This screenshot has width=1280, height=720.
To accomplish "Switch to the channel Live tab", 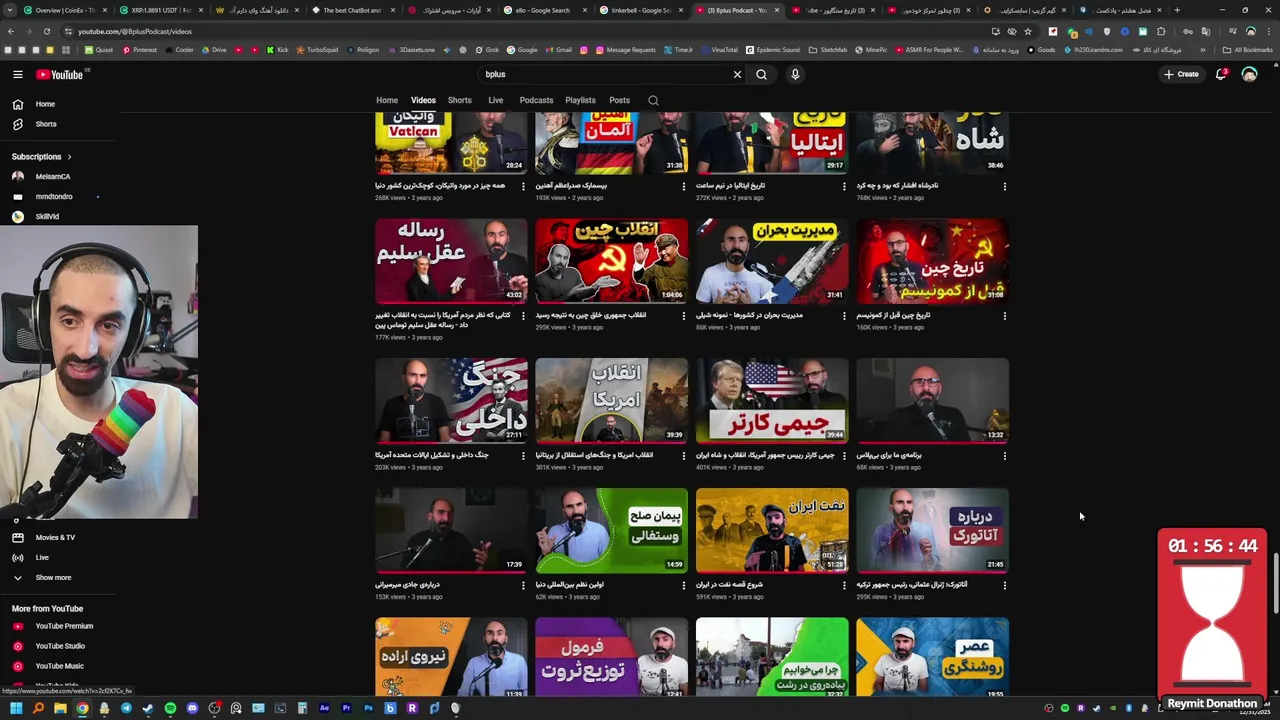I will 495,100.
